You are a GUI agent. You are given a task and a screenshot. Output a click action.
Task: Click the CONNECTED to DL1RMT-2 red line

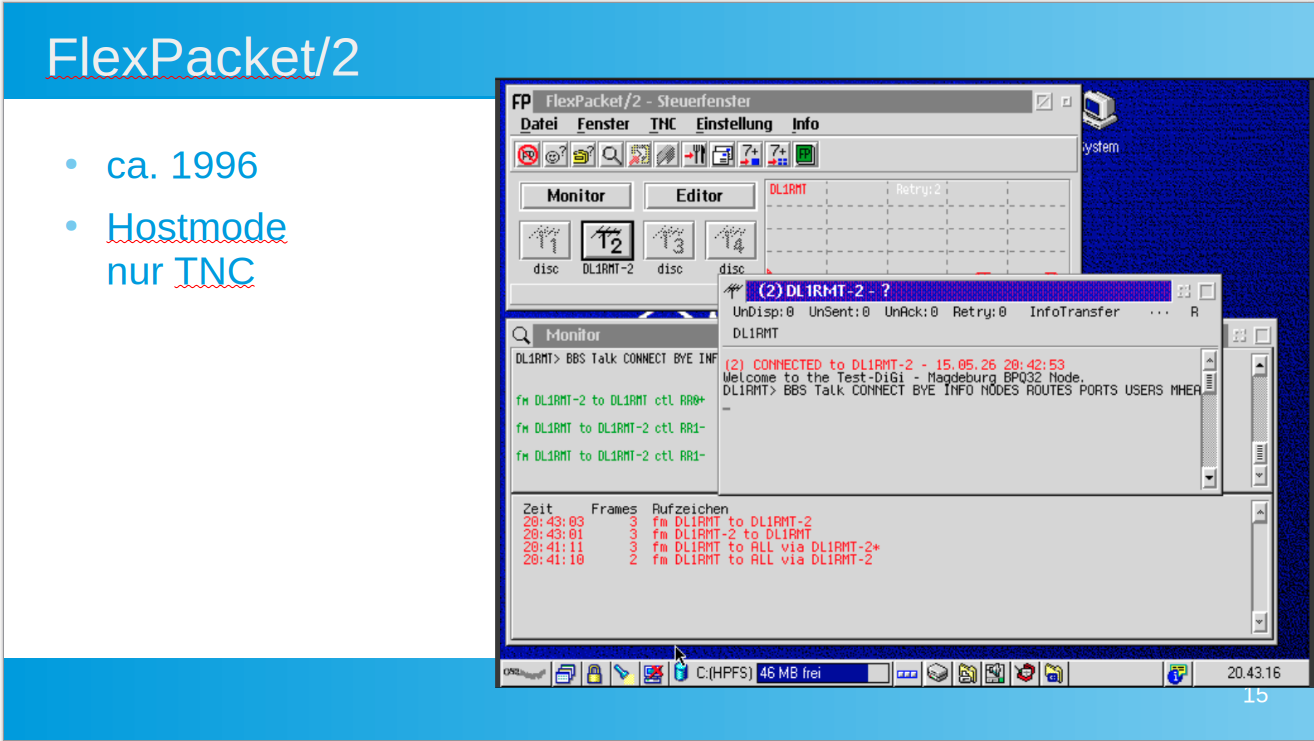[894, 365]
